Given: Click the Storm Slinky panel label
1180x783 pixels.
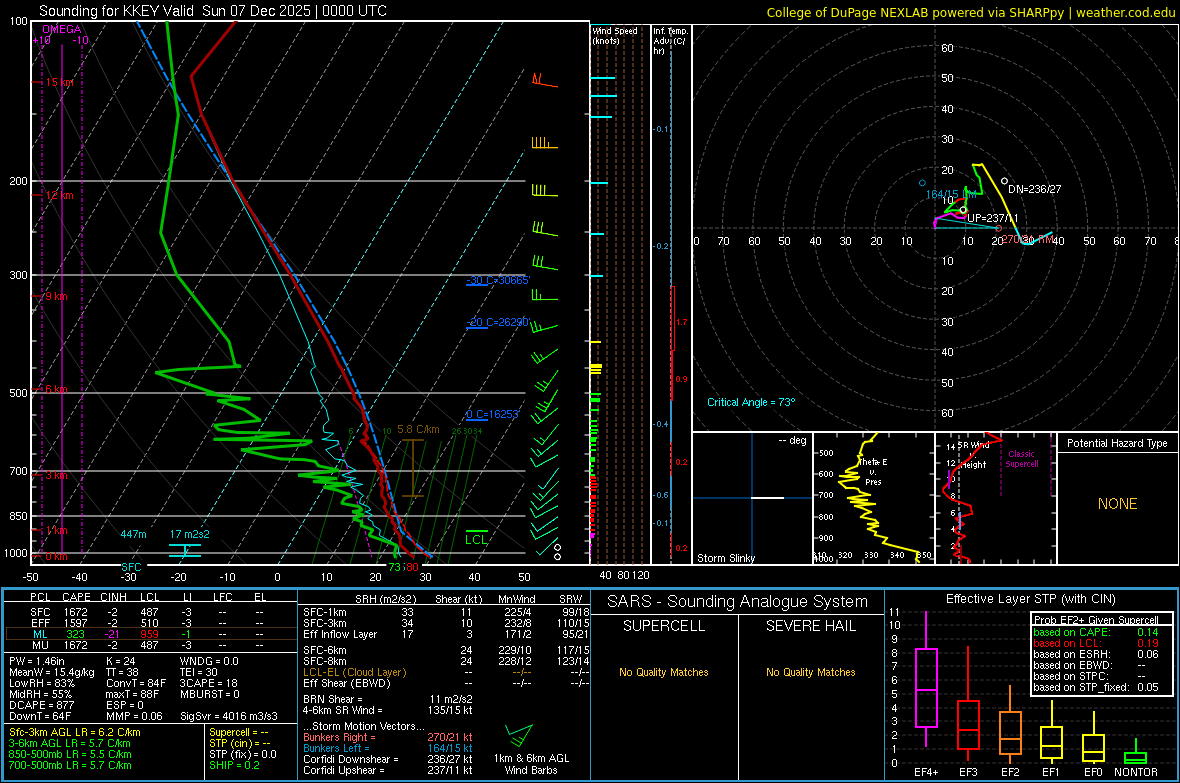Looking at the screenshot, I should coord(726,558).
